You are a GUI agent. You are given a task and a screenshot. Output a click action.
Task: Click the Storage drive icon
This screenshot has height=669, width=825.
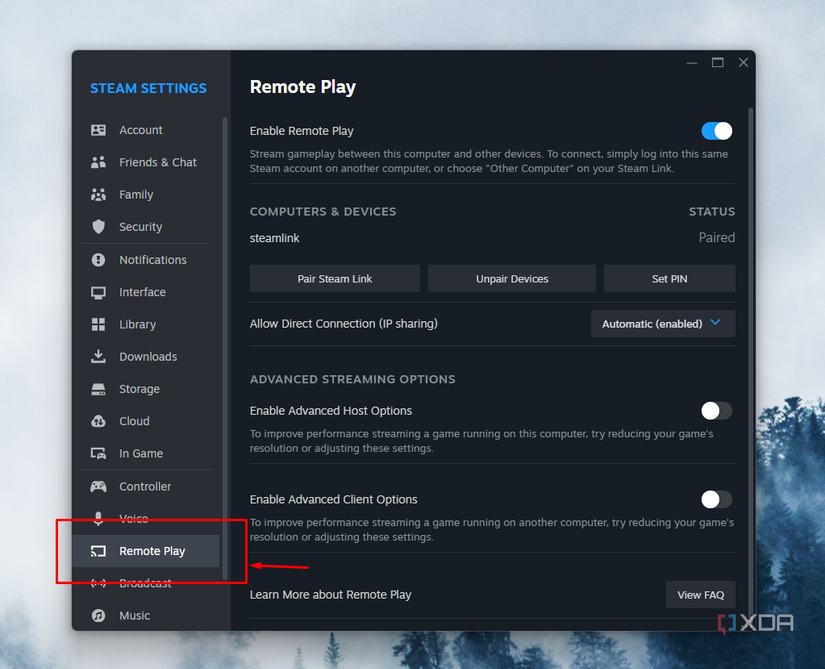pyautogui.click(x=98, y=389)
